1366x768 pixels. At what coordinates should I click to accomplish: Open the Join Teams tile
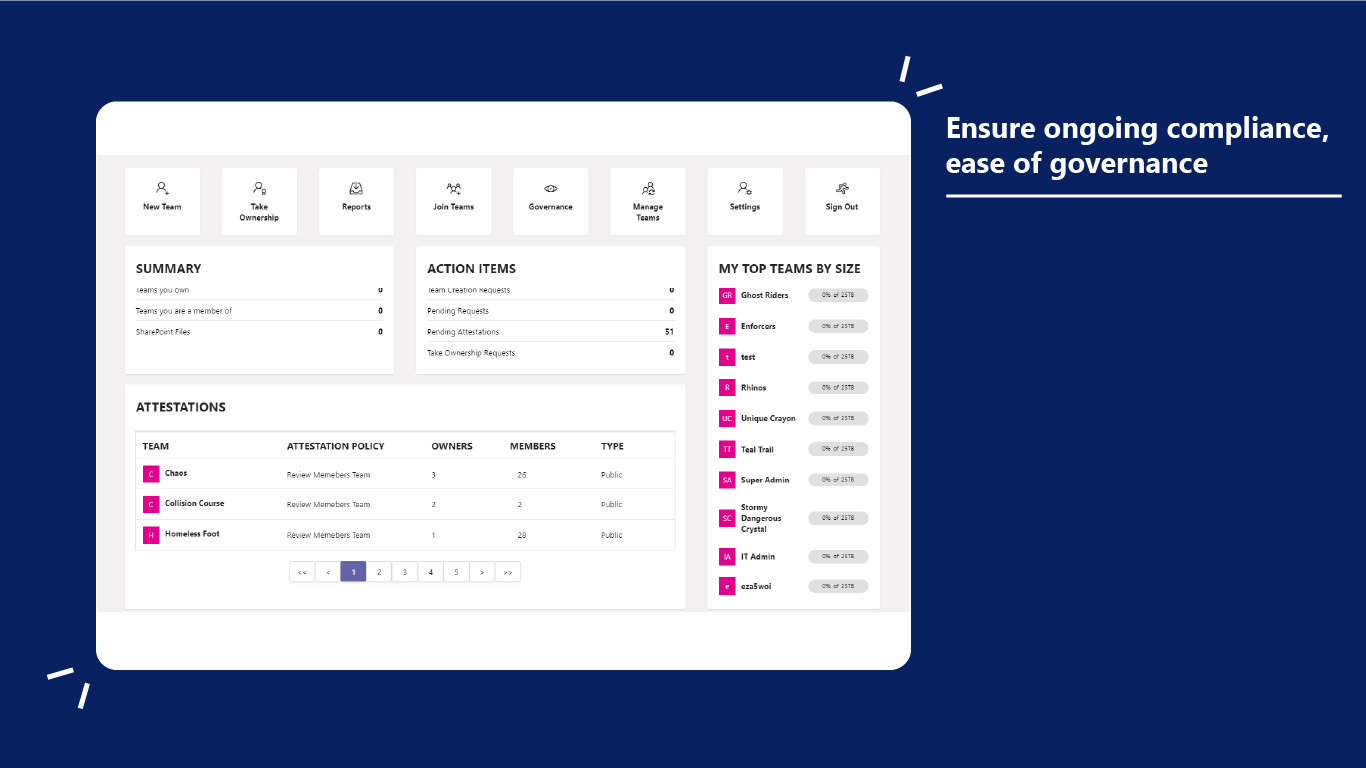(453, 201)
